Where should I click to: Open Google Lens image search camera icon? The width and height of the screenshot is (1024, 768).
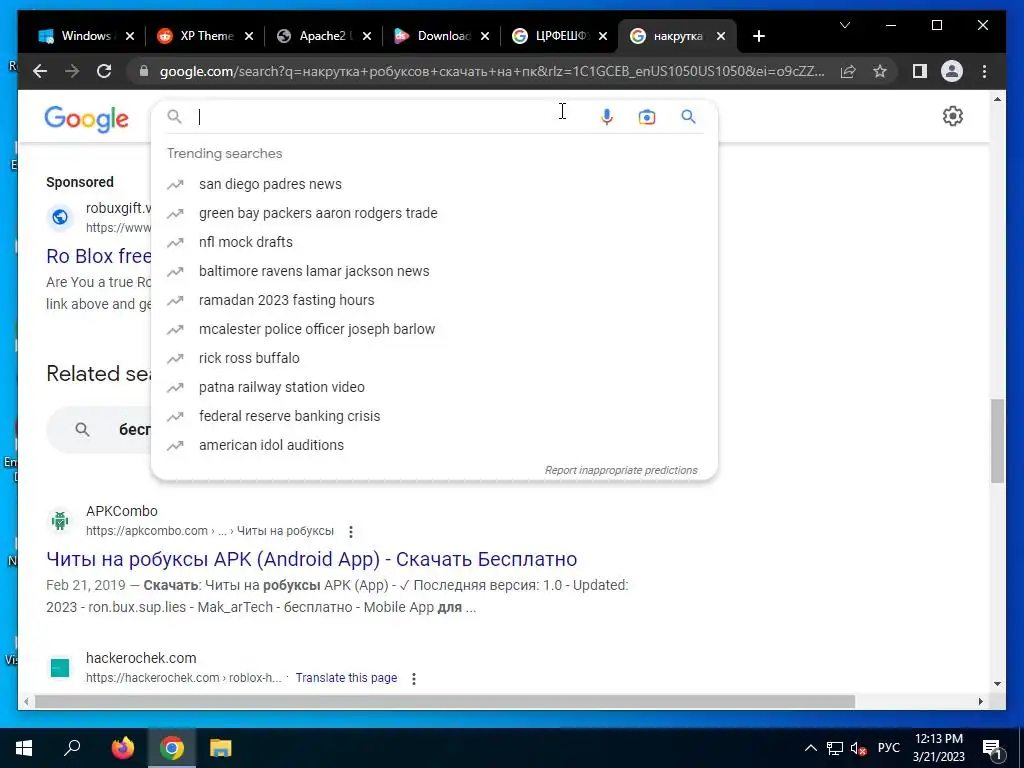click(x=647, y=117)
